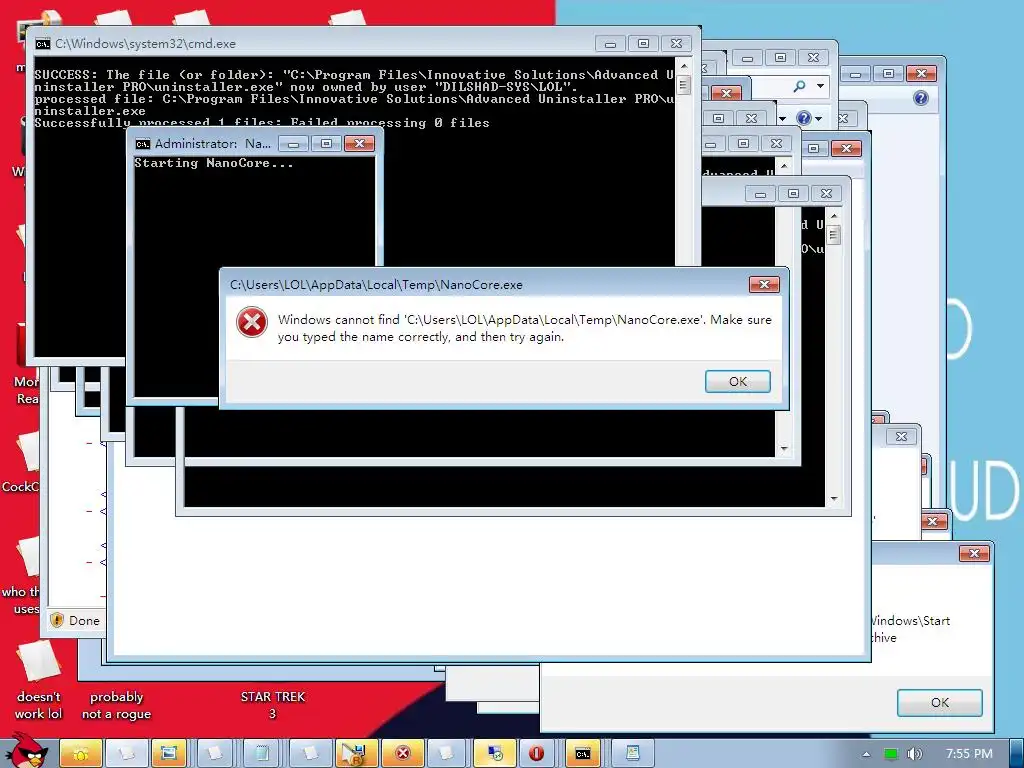
Task: Maximize the C:\Windows\system32\cmd.exe window
Action: 643,44
